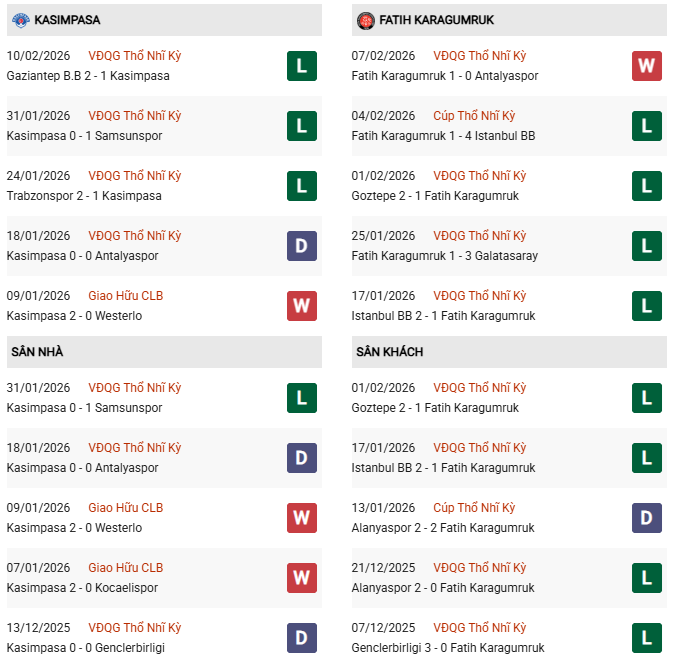The height and width of the screenshot is (669, 673).
Task: Click the L badge for Karagumruk 1-4 Istanbul BB
Action: coord(647,126)
